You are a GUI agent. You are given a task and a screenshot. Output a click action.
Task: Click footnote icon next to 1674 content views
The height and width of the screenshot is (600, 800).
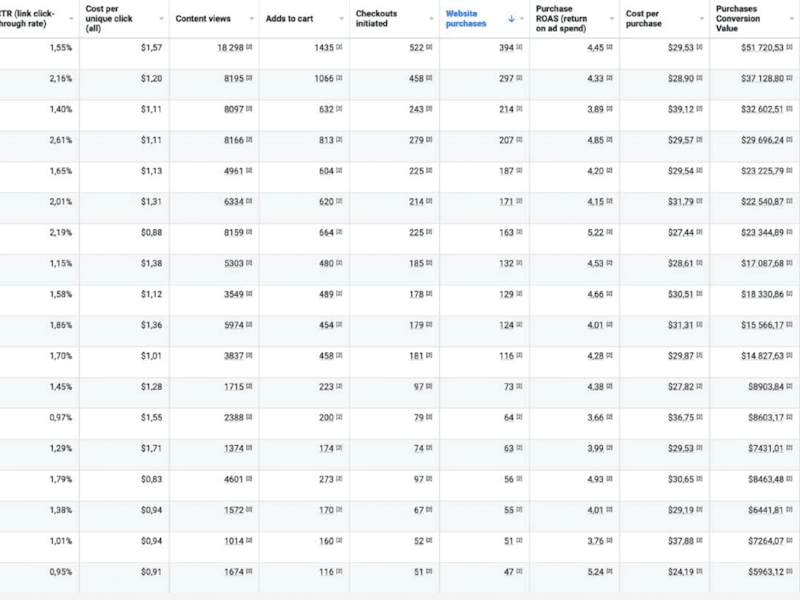(x=249, y=571)
